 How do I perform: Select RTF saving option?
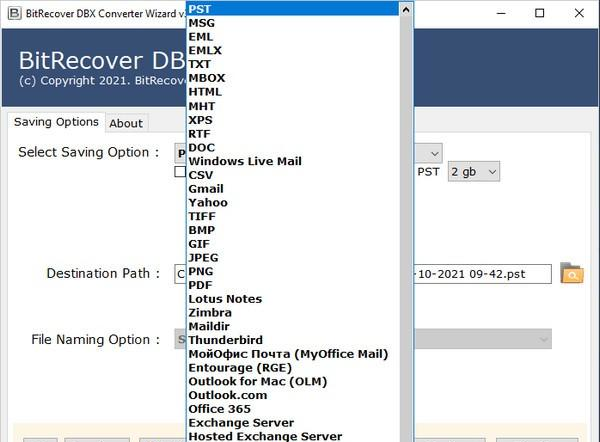click(x=293, y=134)
